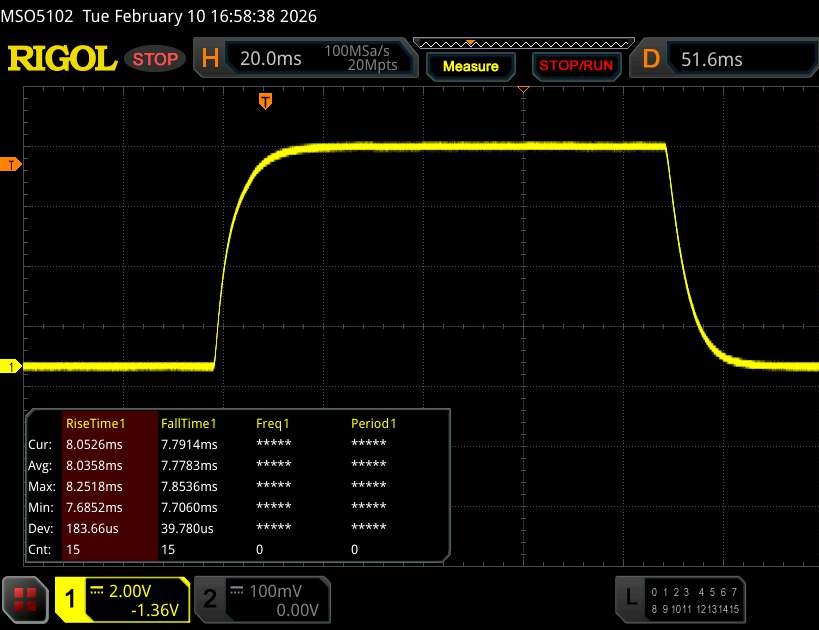The height and width of the screenshot is (630, 819).
Task: Click the trigger level T marker on left edge
Action: 12,164
